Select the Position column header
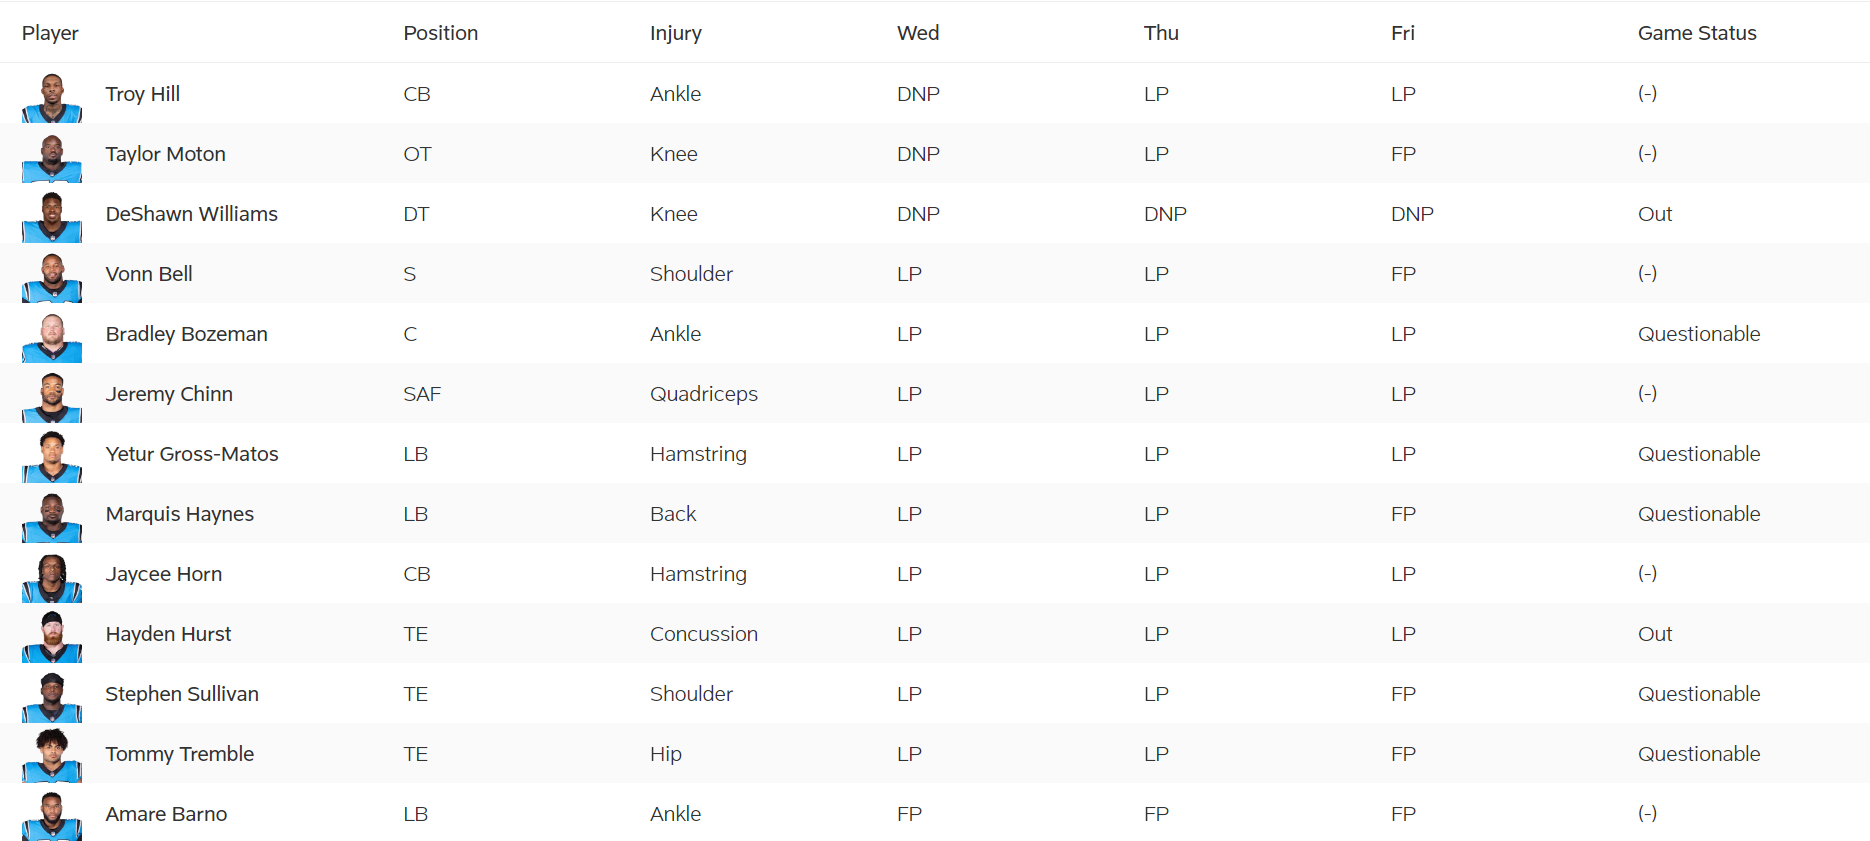Image resolution: width=1870 pixels, height=841 pixels. [x=441, y=33]
